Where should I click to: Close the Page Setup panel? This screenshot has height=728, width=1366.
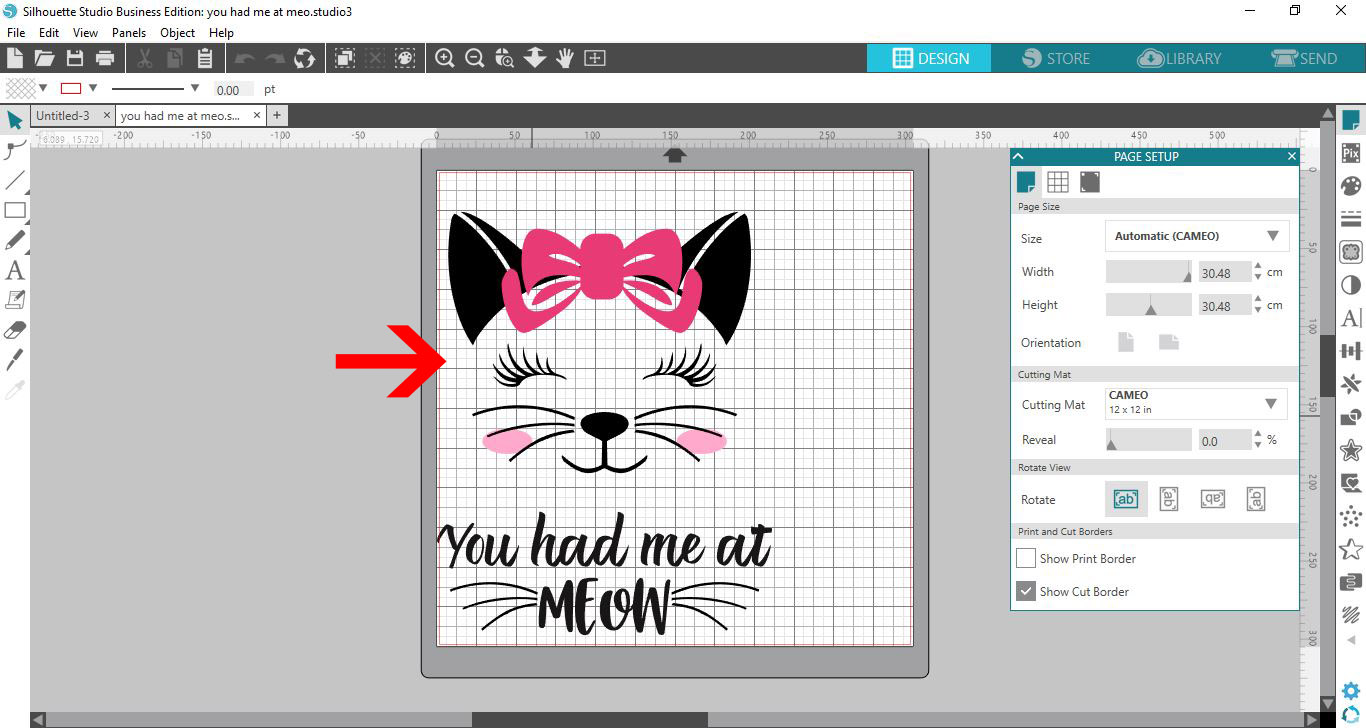point(1291,156)
